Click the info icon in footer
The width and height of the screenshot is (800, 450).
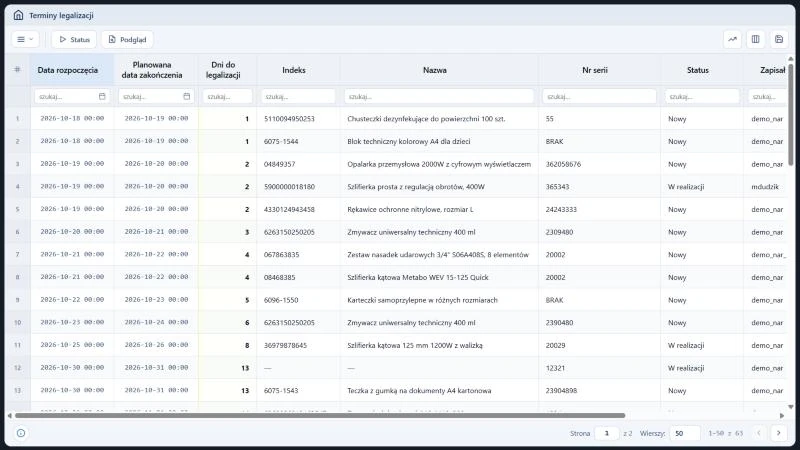tap(21, 433)
